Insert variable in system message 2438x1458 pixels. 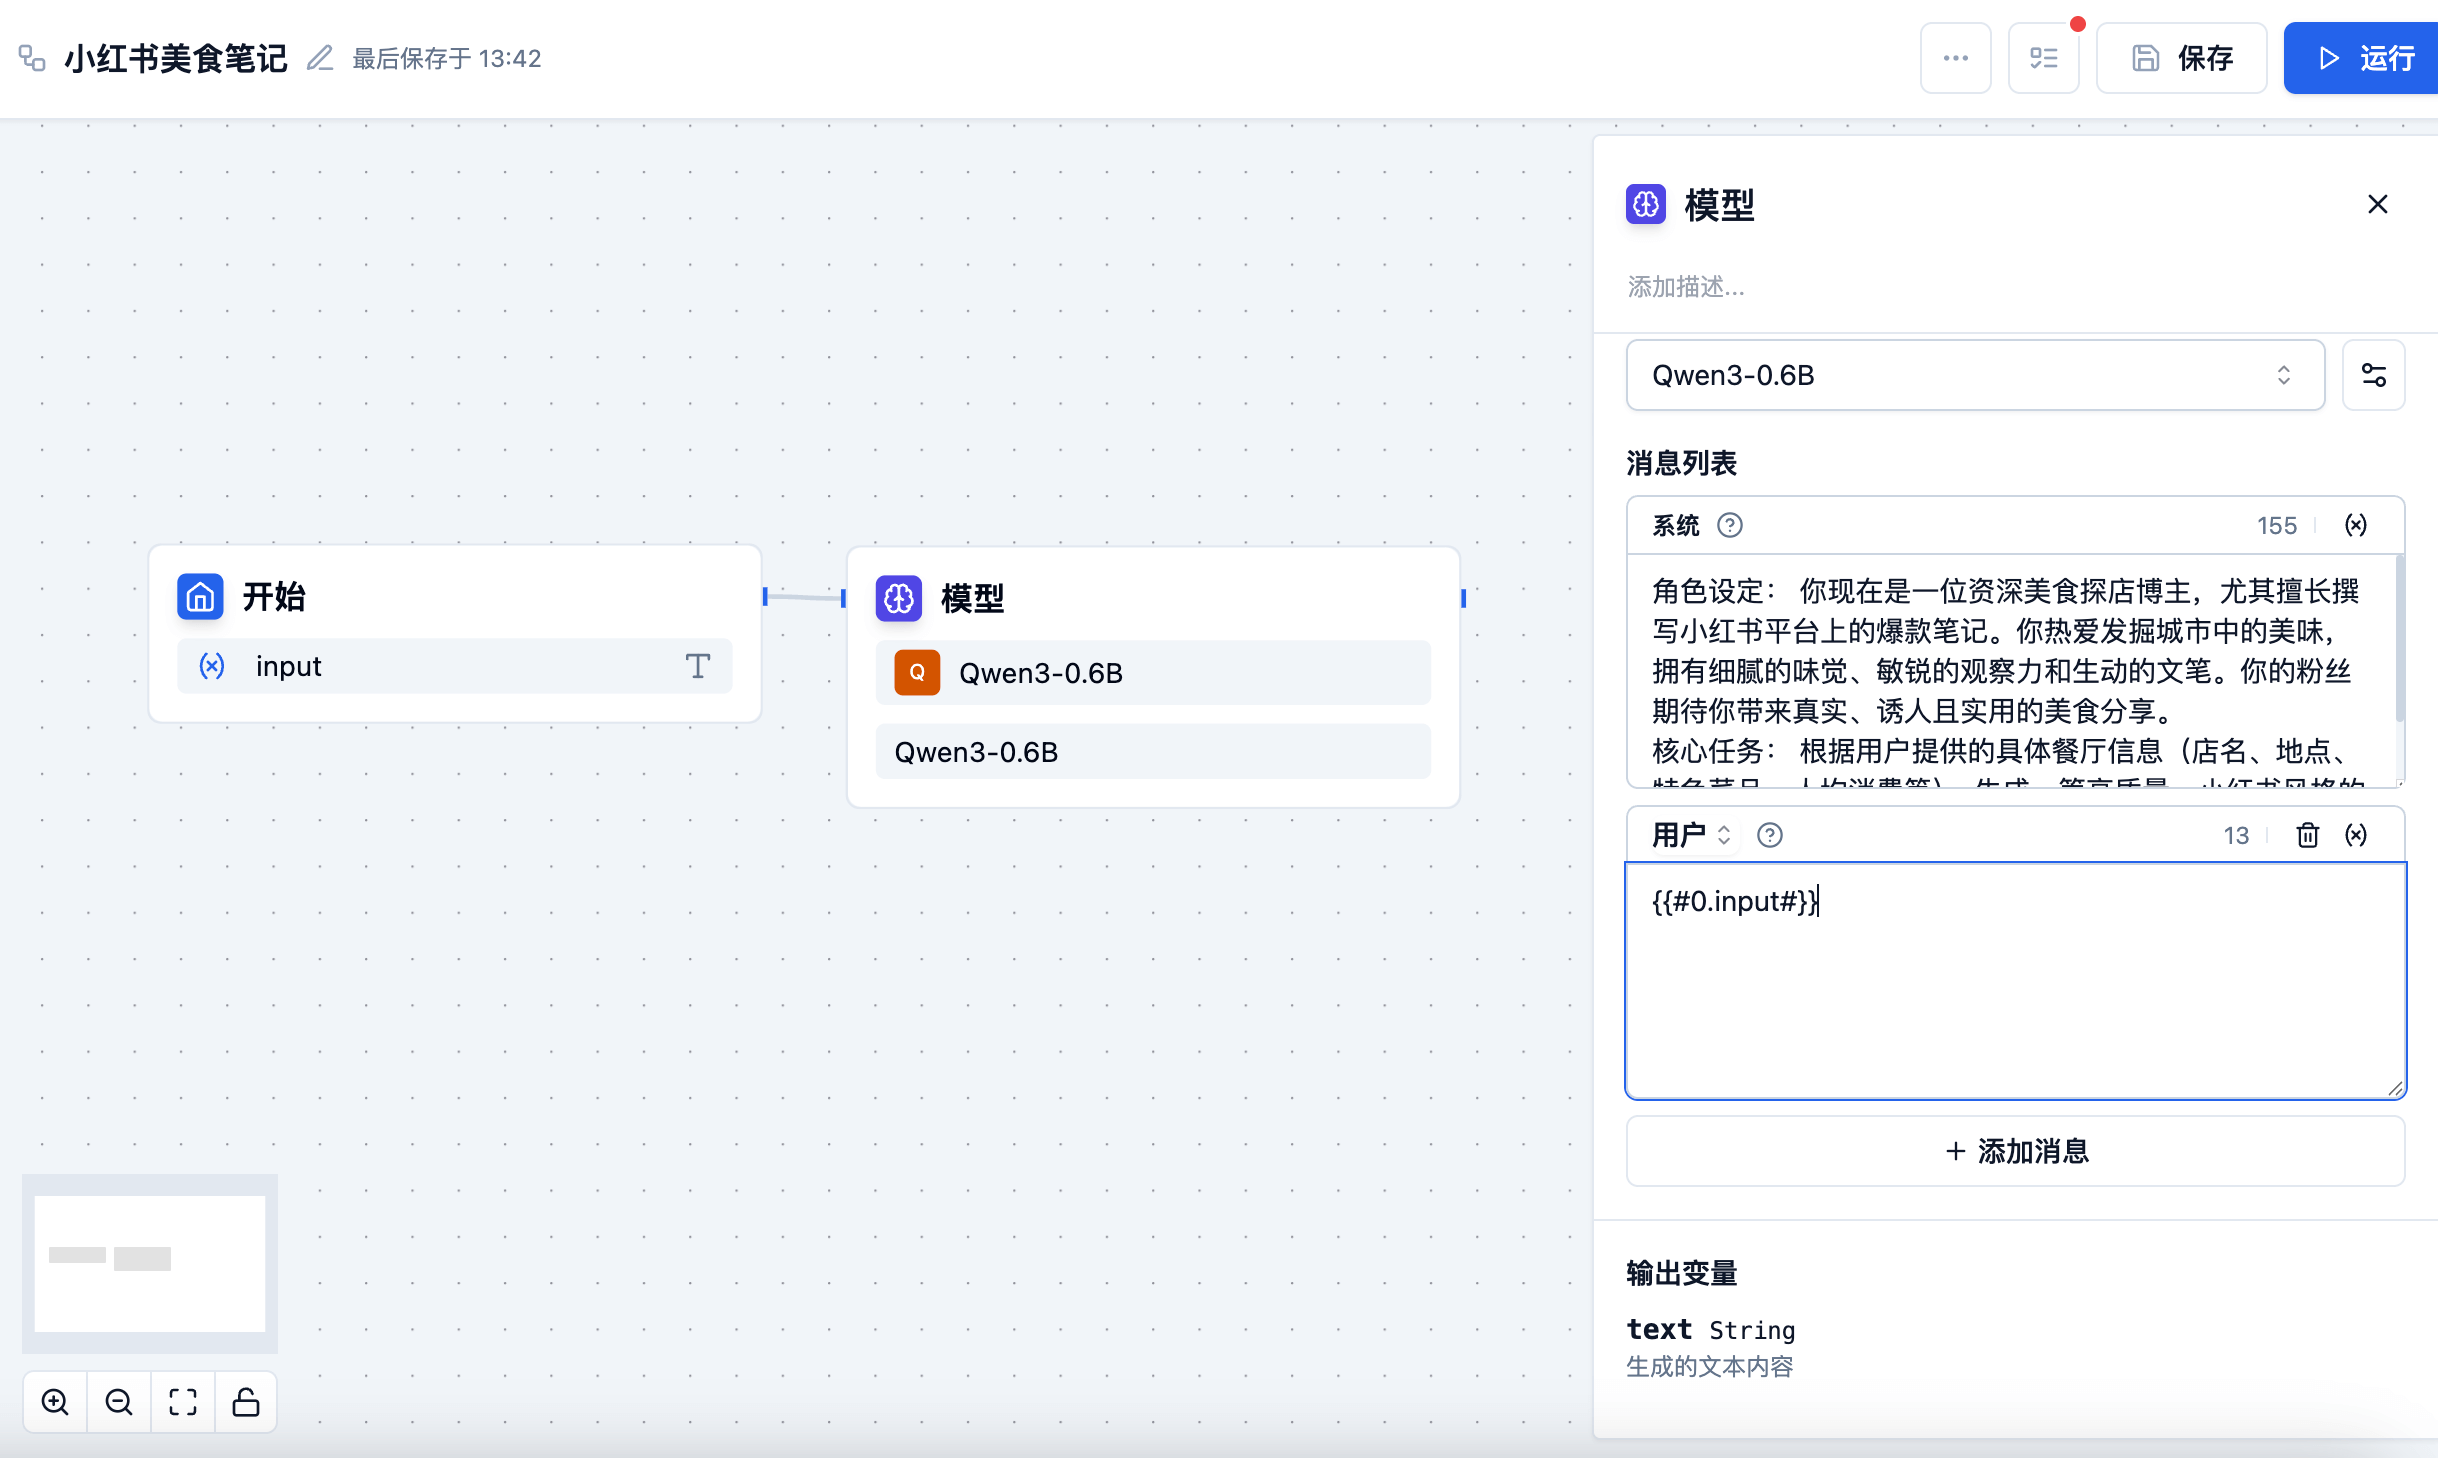click(2356, 525)
